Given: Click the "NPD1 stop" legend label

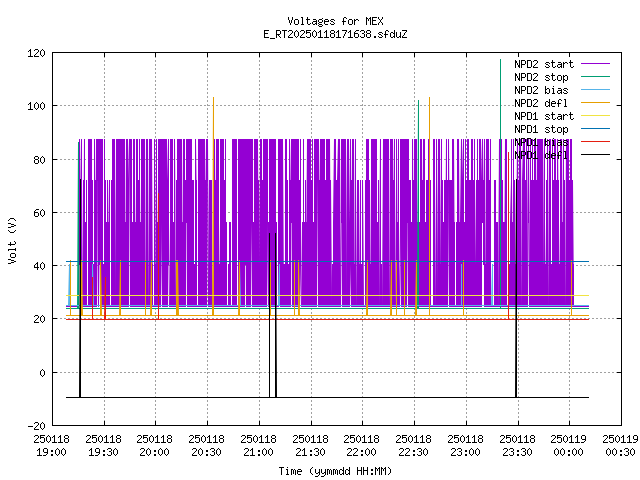Looking at the screenshot, I should [541, 129].
